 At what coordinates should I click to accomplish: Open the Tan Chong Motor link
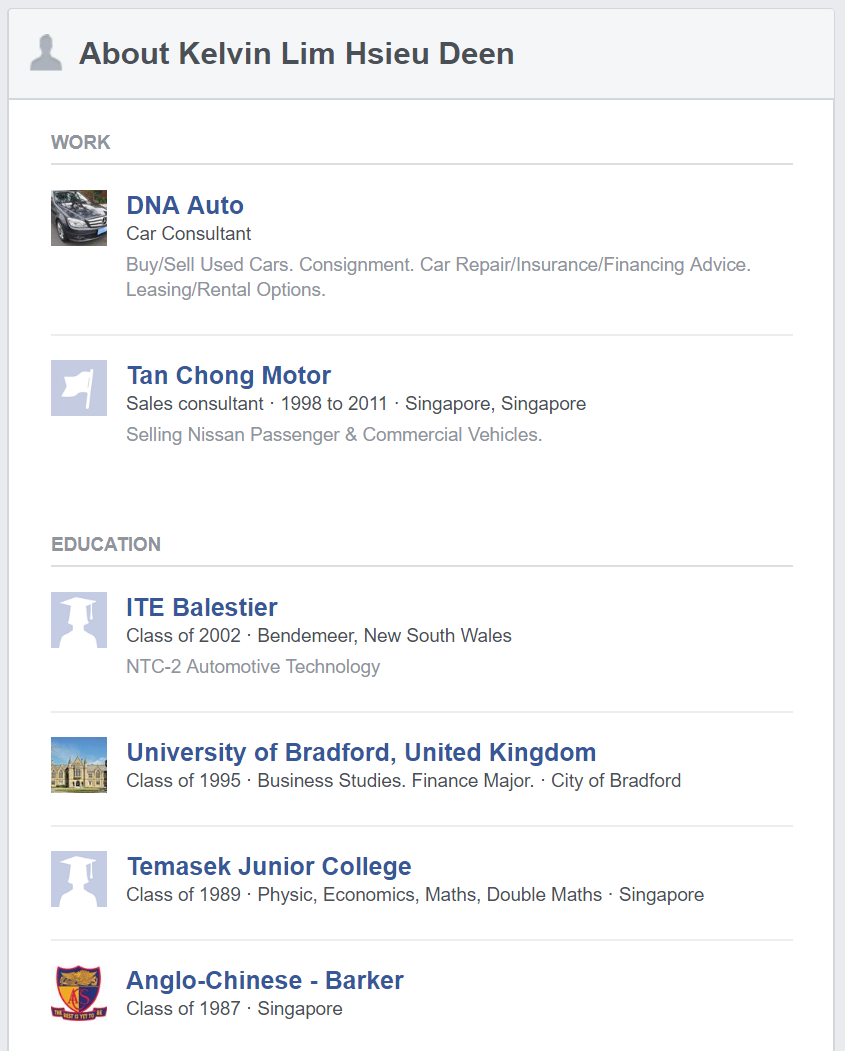coord(229,375)
